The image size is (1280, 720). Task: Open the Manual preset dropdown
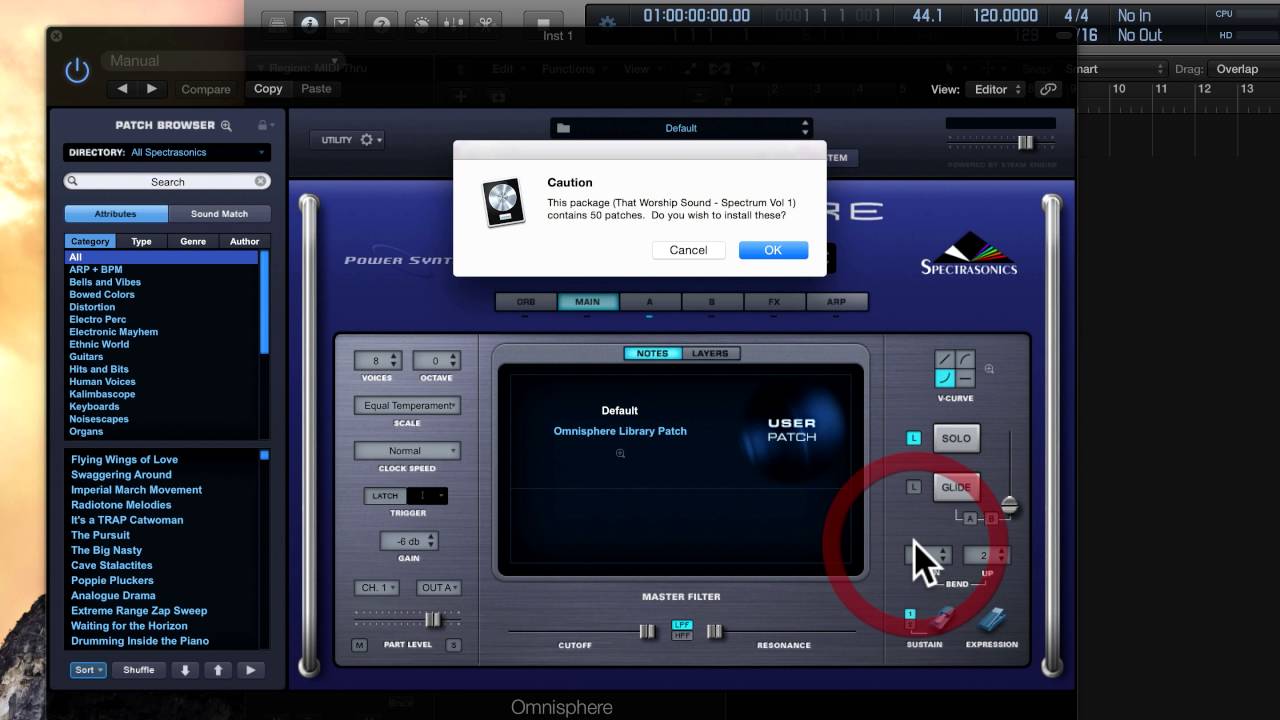(x=224, y=61)
